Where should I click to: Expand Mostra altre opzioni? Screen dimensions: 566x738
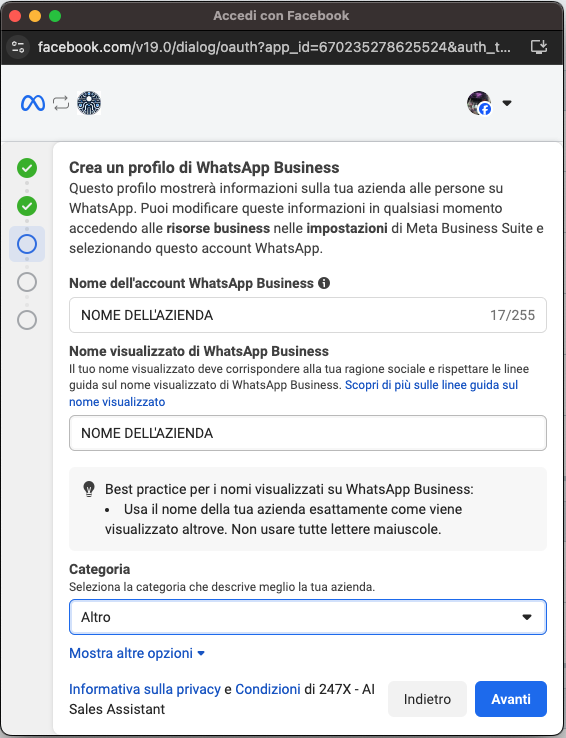pos(137,653)
